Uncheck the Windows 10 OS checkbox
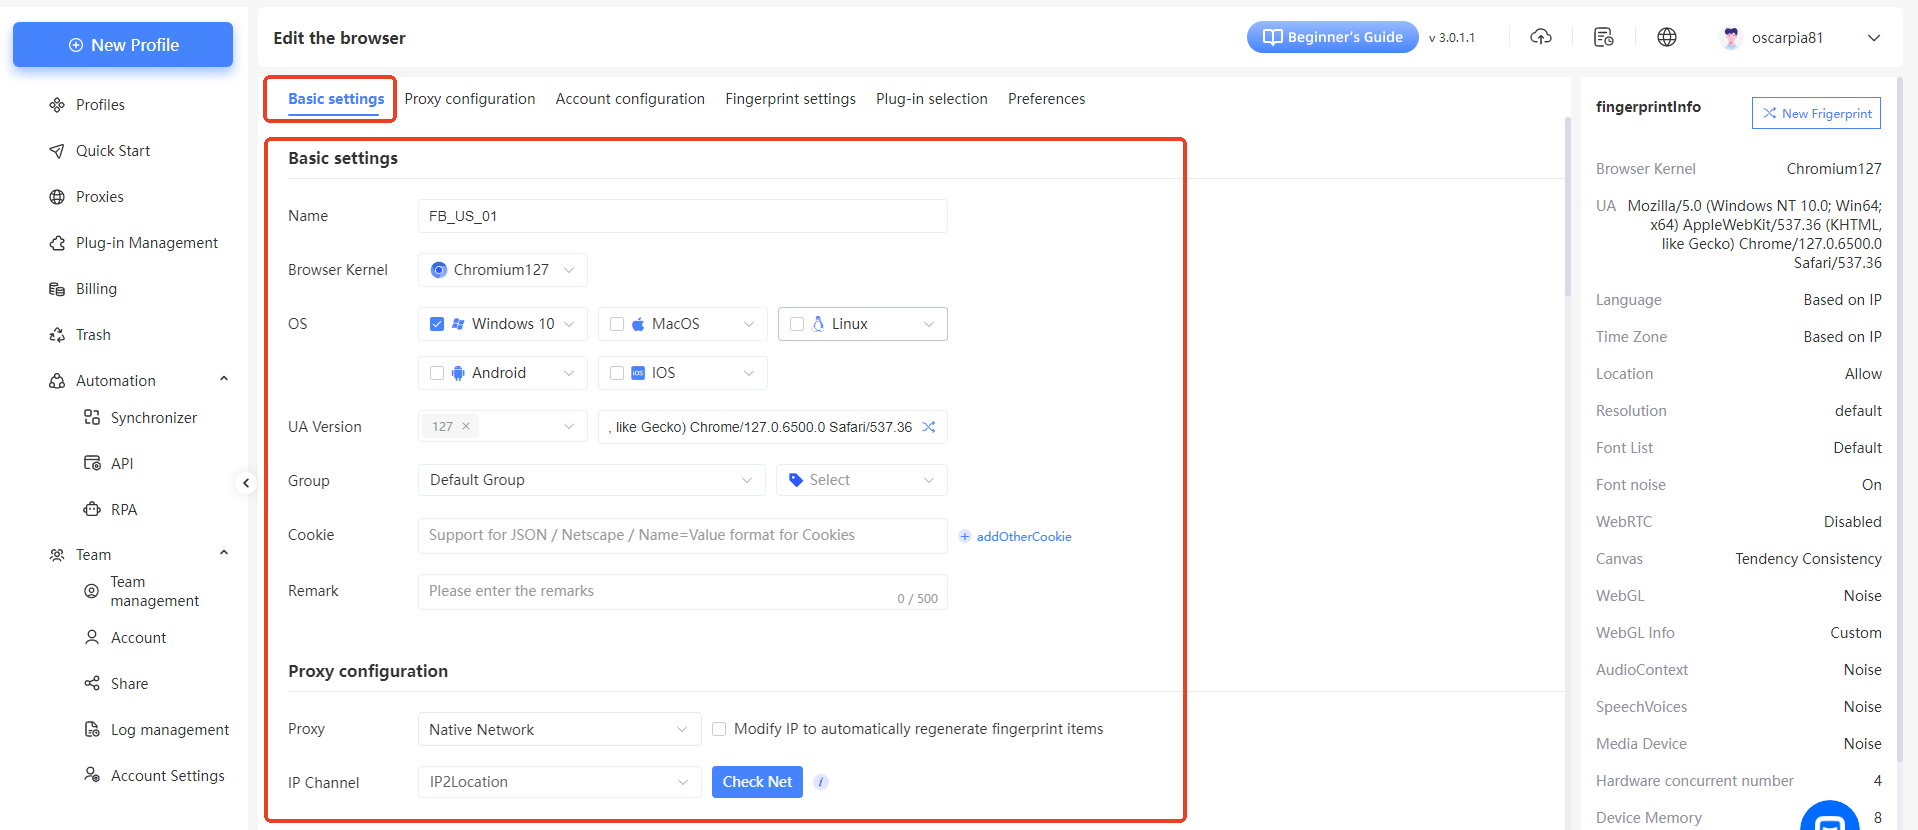This screenshot has height=830, width=1918. pyautogui.click(x=437, y=324)
